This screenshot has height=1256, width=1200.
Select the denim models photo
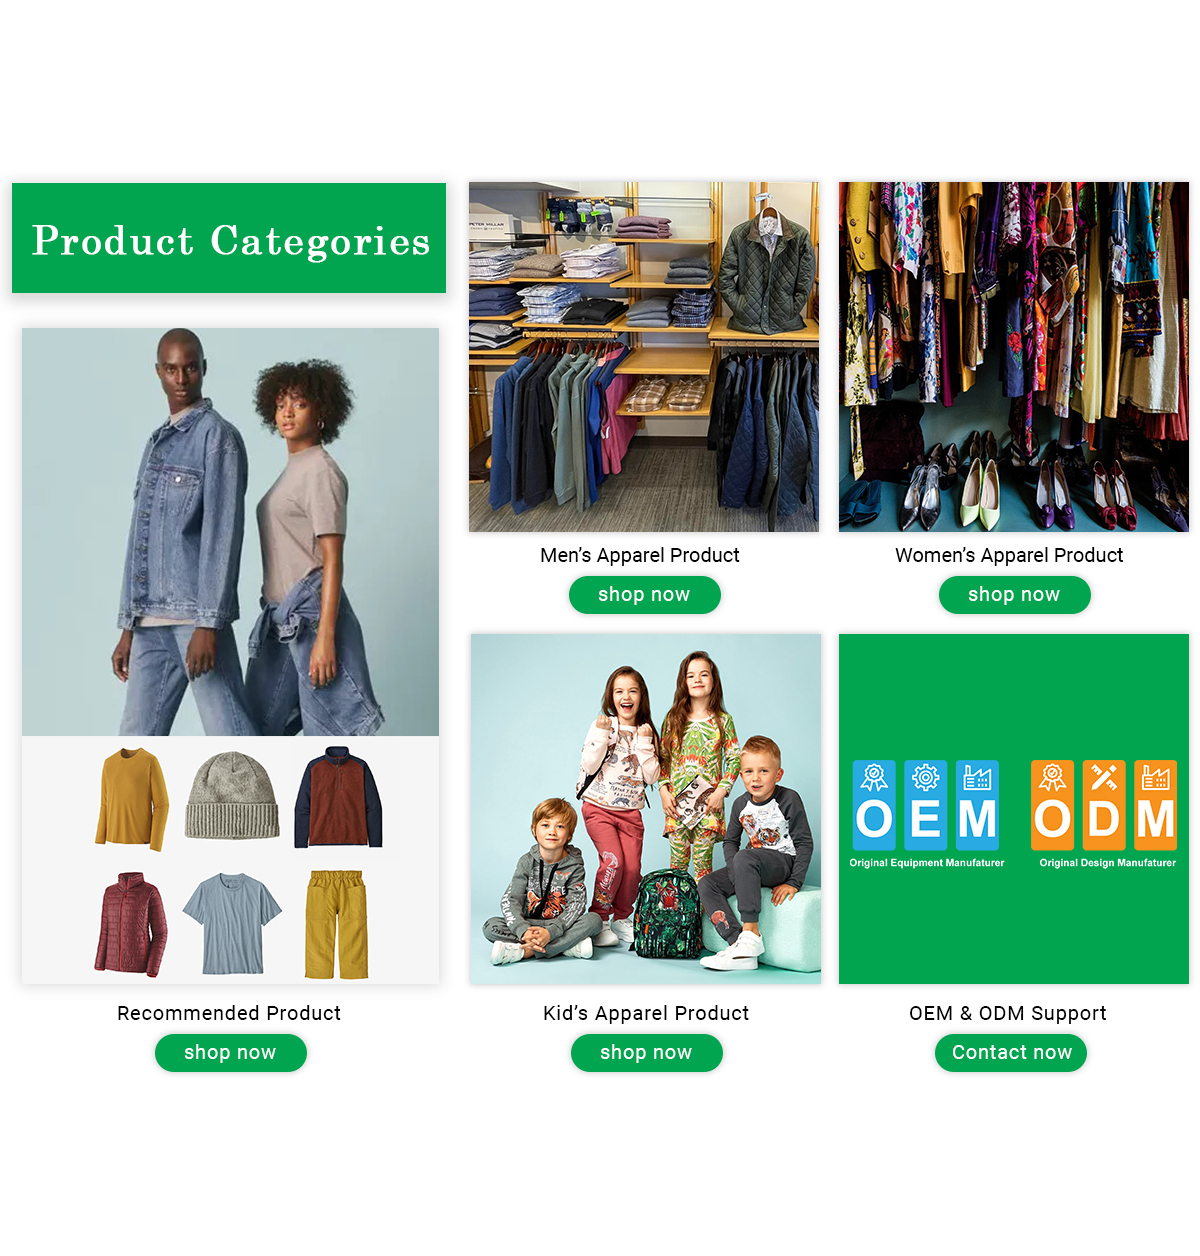[x=230, y=532]
